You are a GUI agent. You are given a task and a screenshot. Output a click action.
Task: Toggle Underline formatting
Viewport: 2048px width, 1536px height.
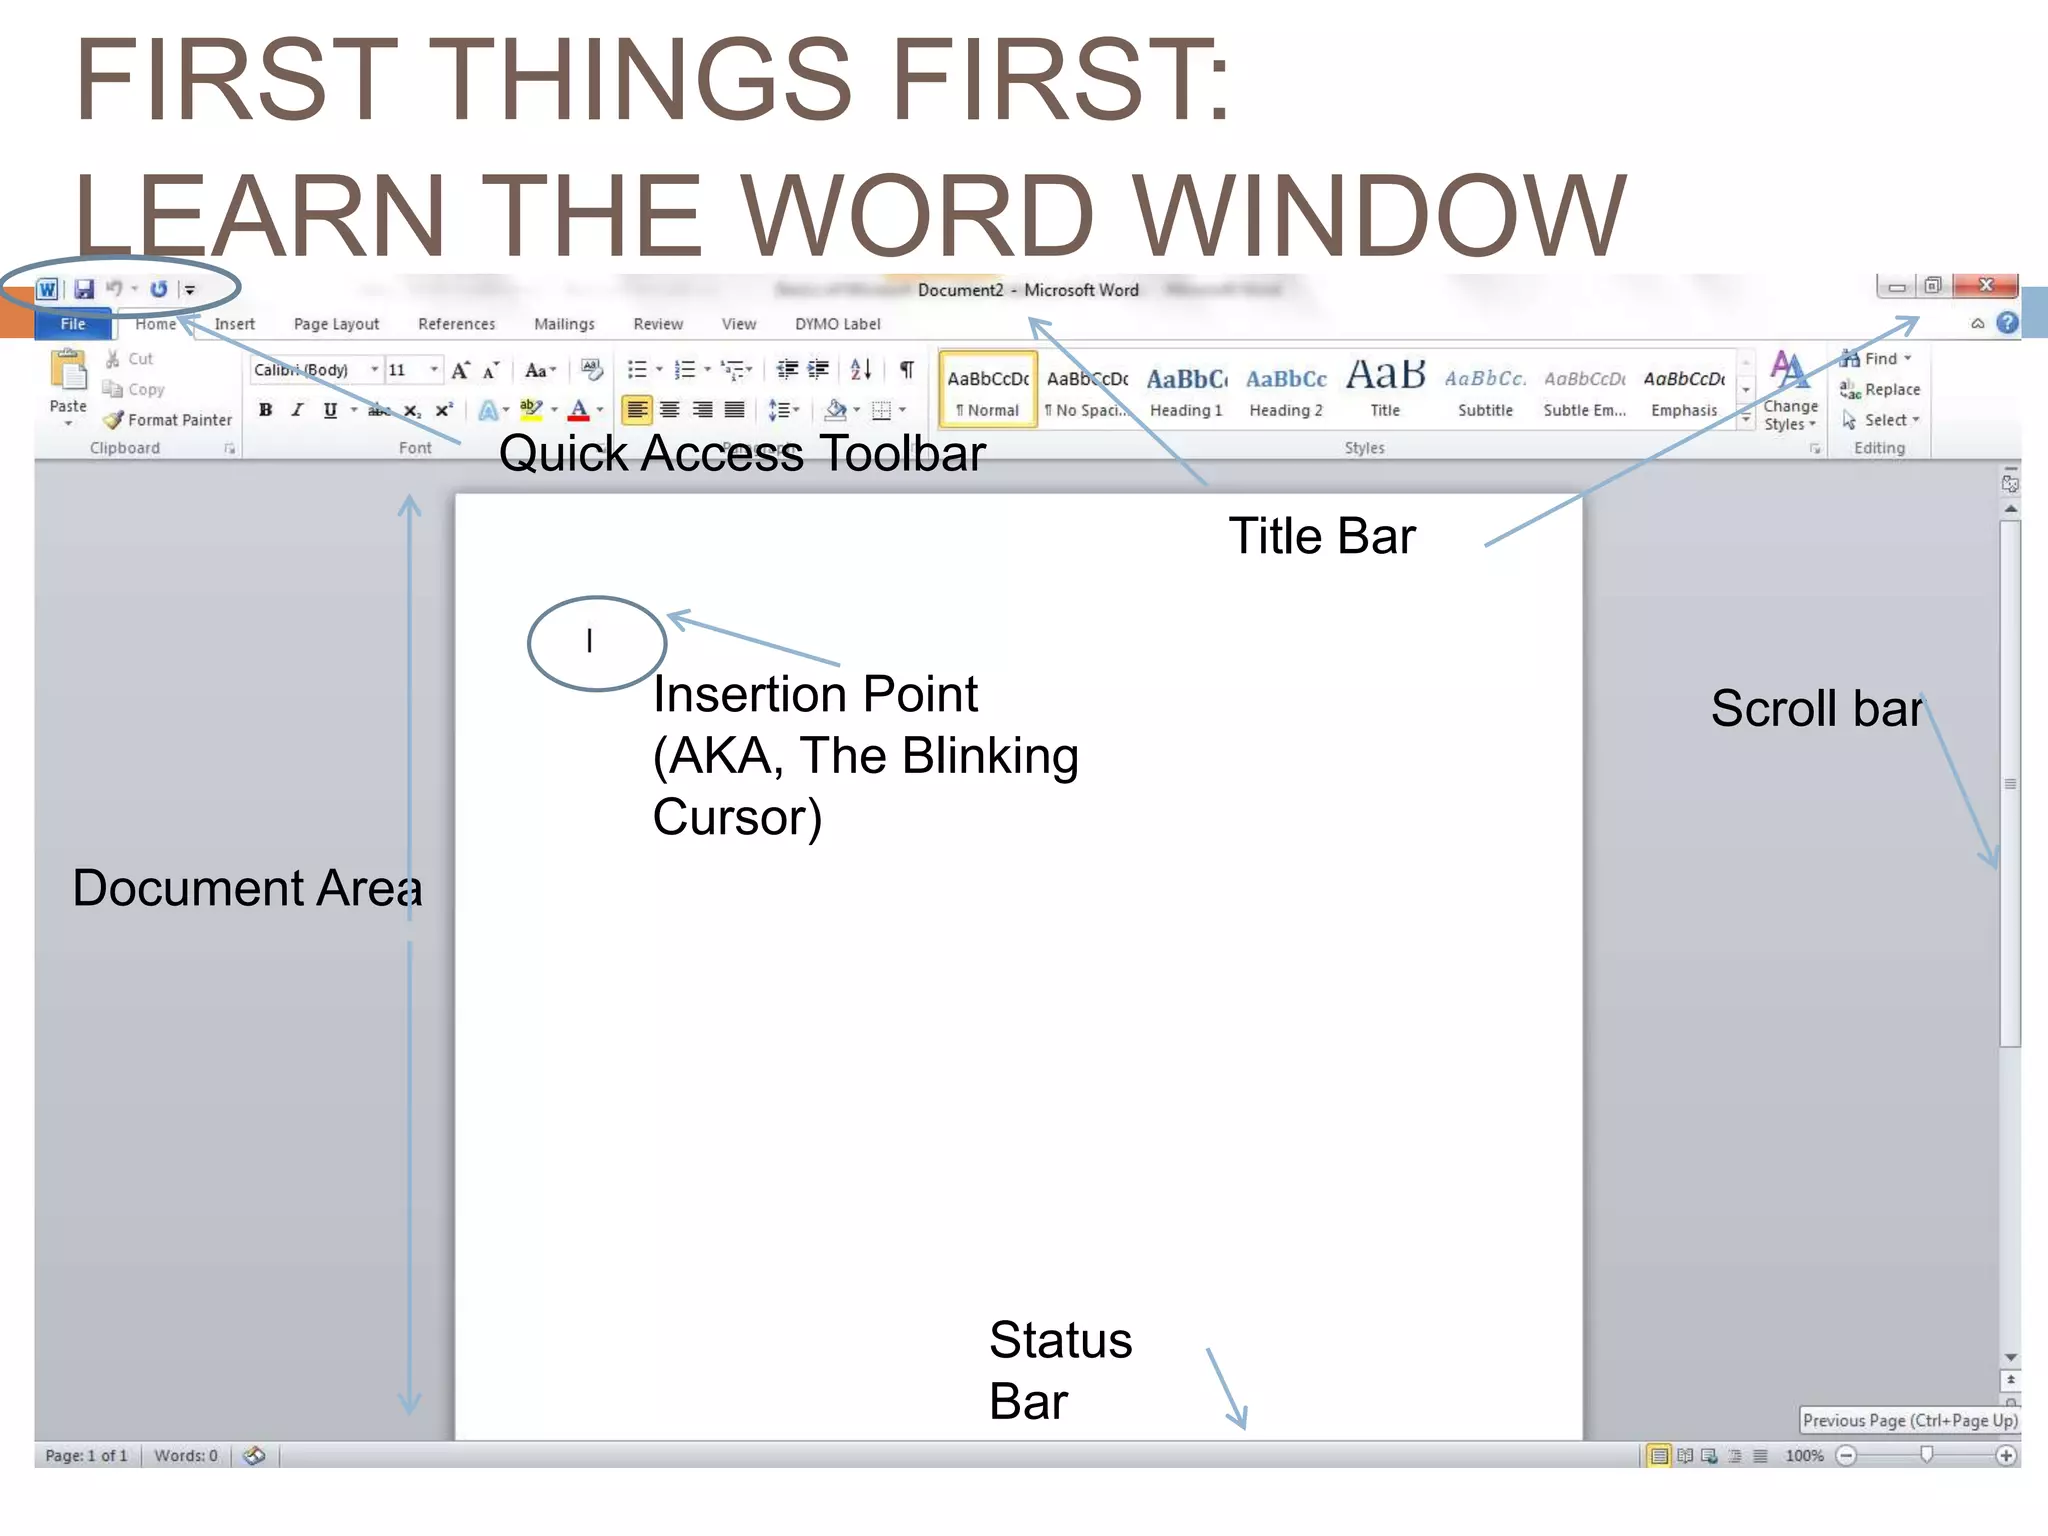[x=330, y=410]
